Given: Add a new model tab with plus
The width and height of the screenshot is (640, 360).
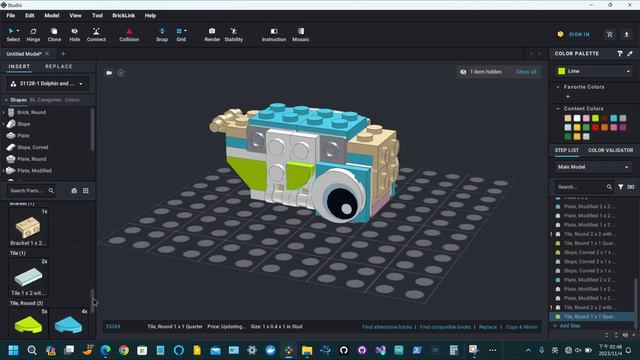Looking at the screenshot, I should coord(63,53).
